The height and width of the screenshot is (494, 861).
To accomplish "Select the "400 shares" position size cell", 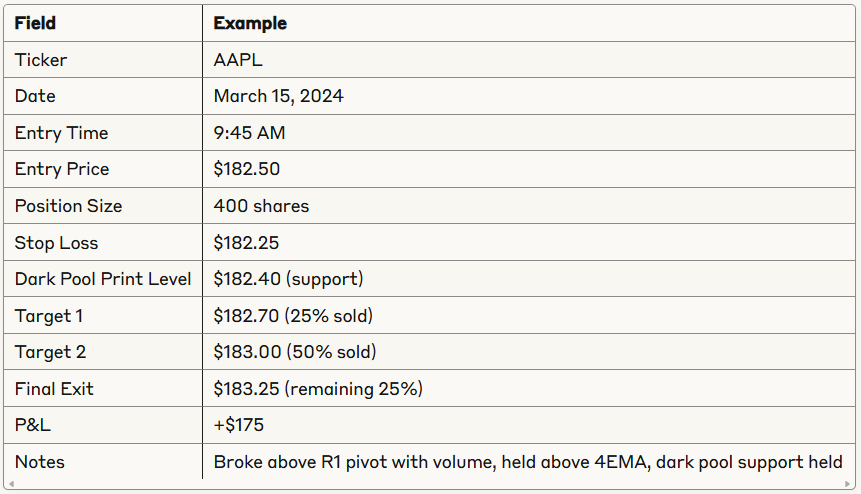I will [x=261, y=206].
